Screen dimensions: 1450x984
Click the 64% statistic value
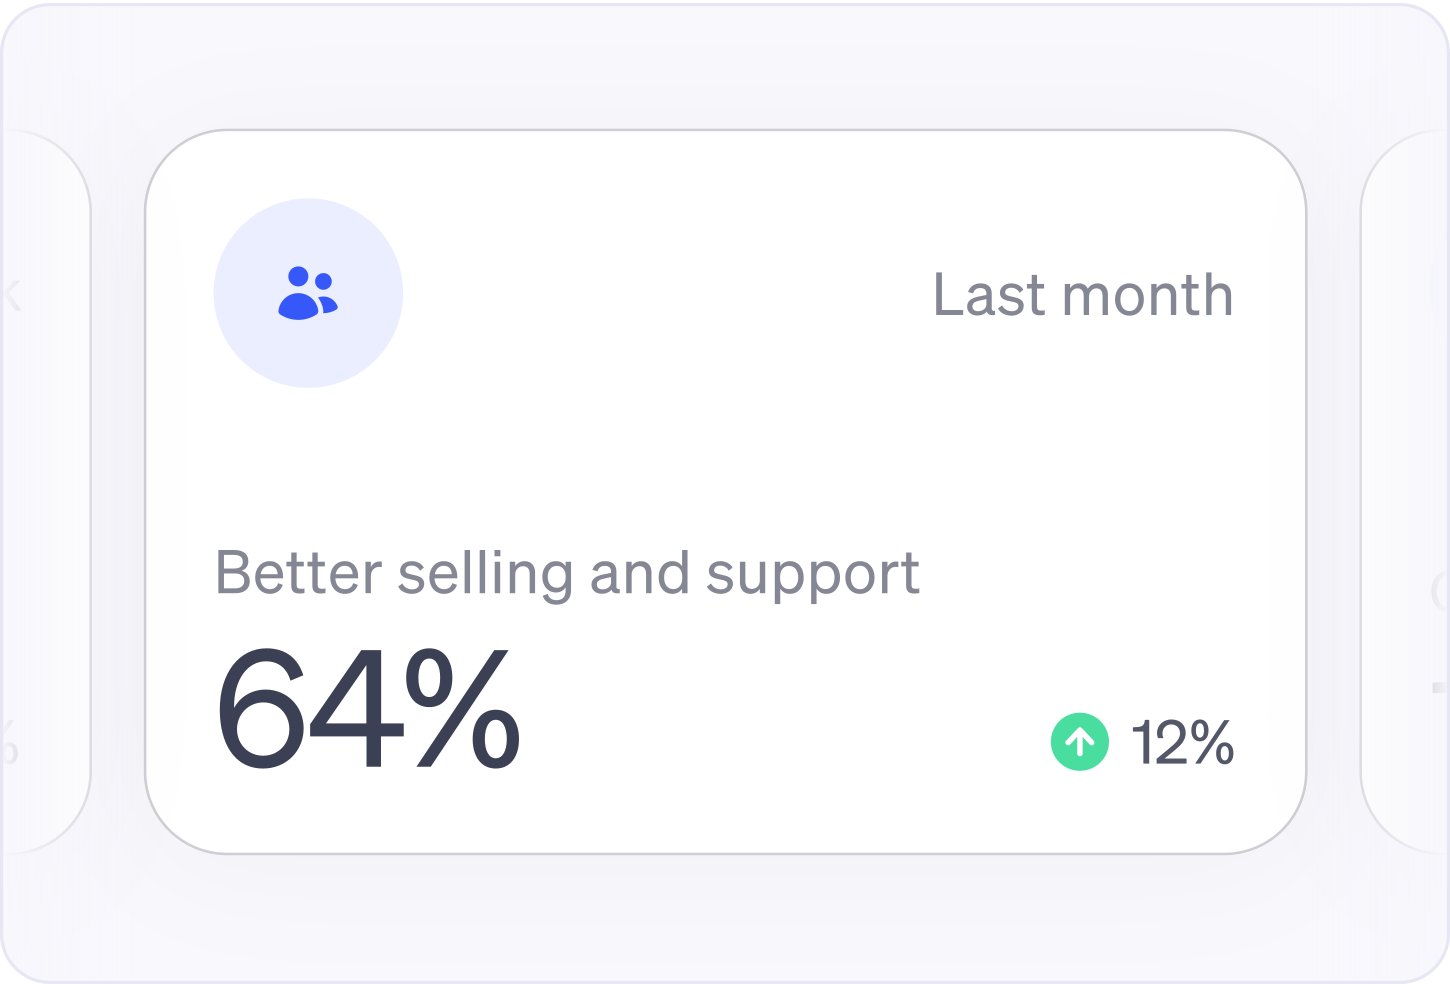tap(368, 710)
